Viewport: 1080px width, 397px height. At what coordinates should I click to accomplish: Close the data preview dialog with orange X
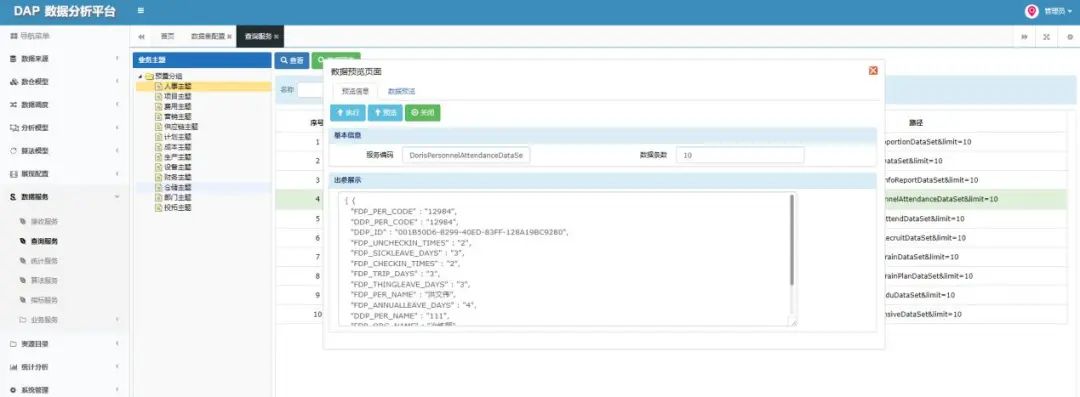[x=873, y=70]
